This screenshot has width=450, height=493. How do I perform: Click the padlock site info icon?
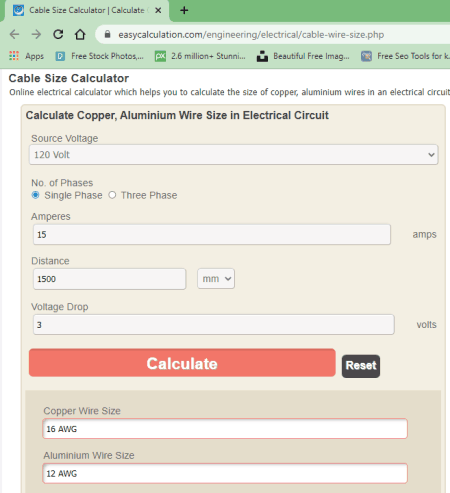click(x=107, y=34)
